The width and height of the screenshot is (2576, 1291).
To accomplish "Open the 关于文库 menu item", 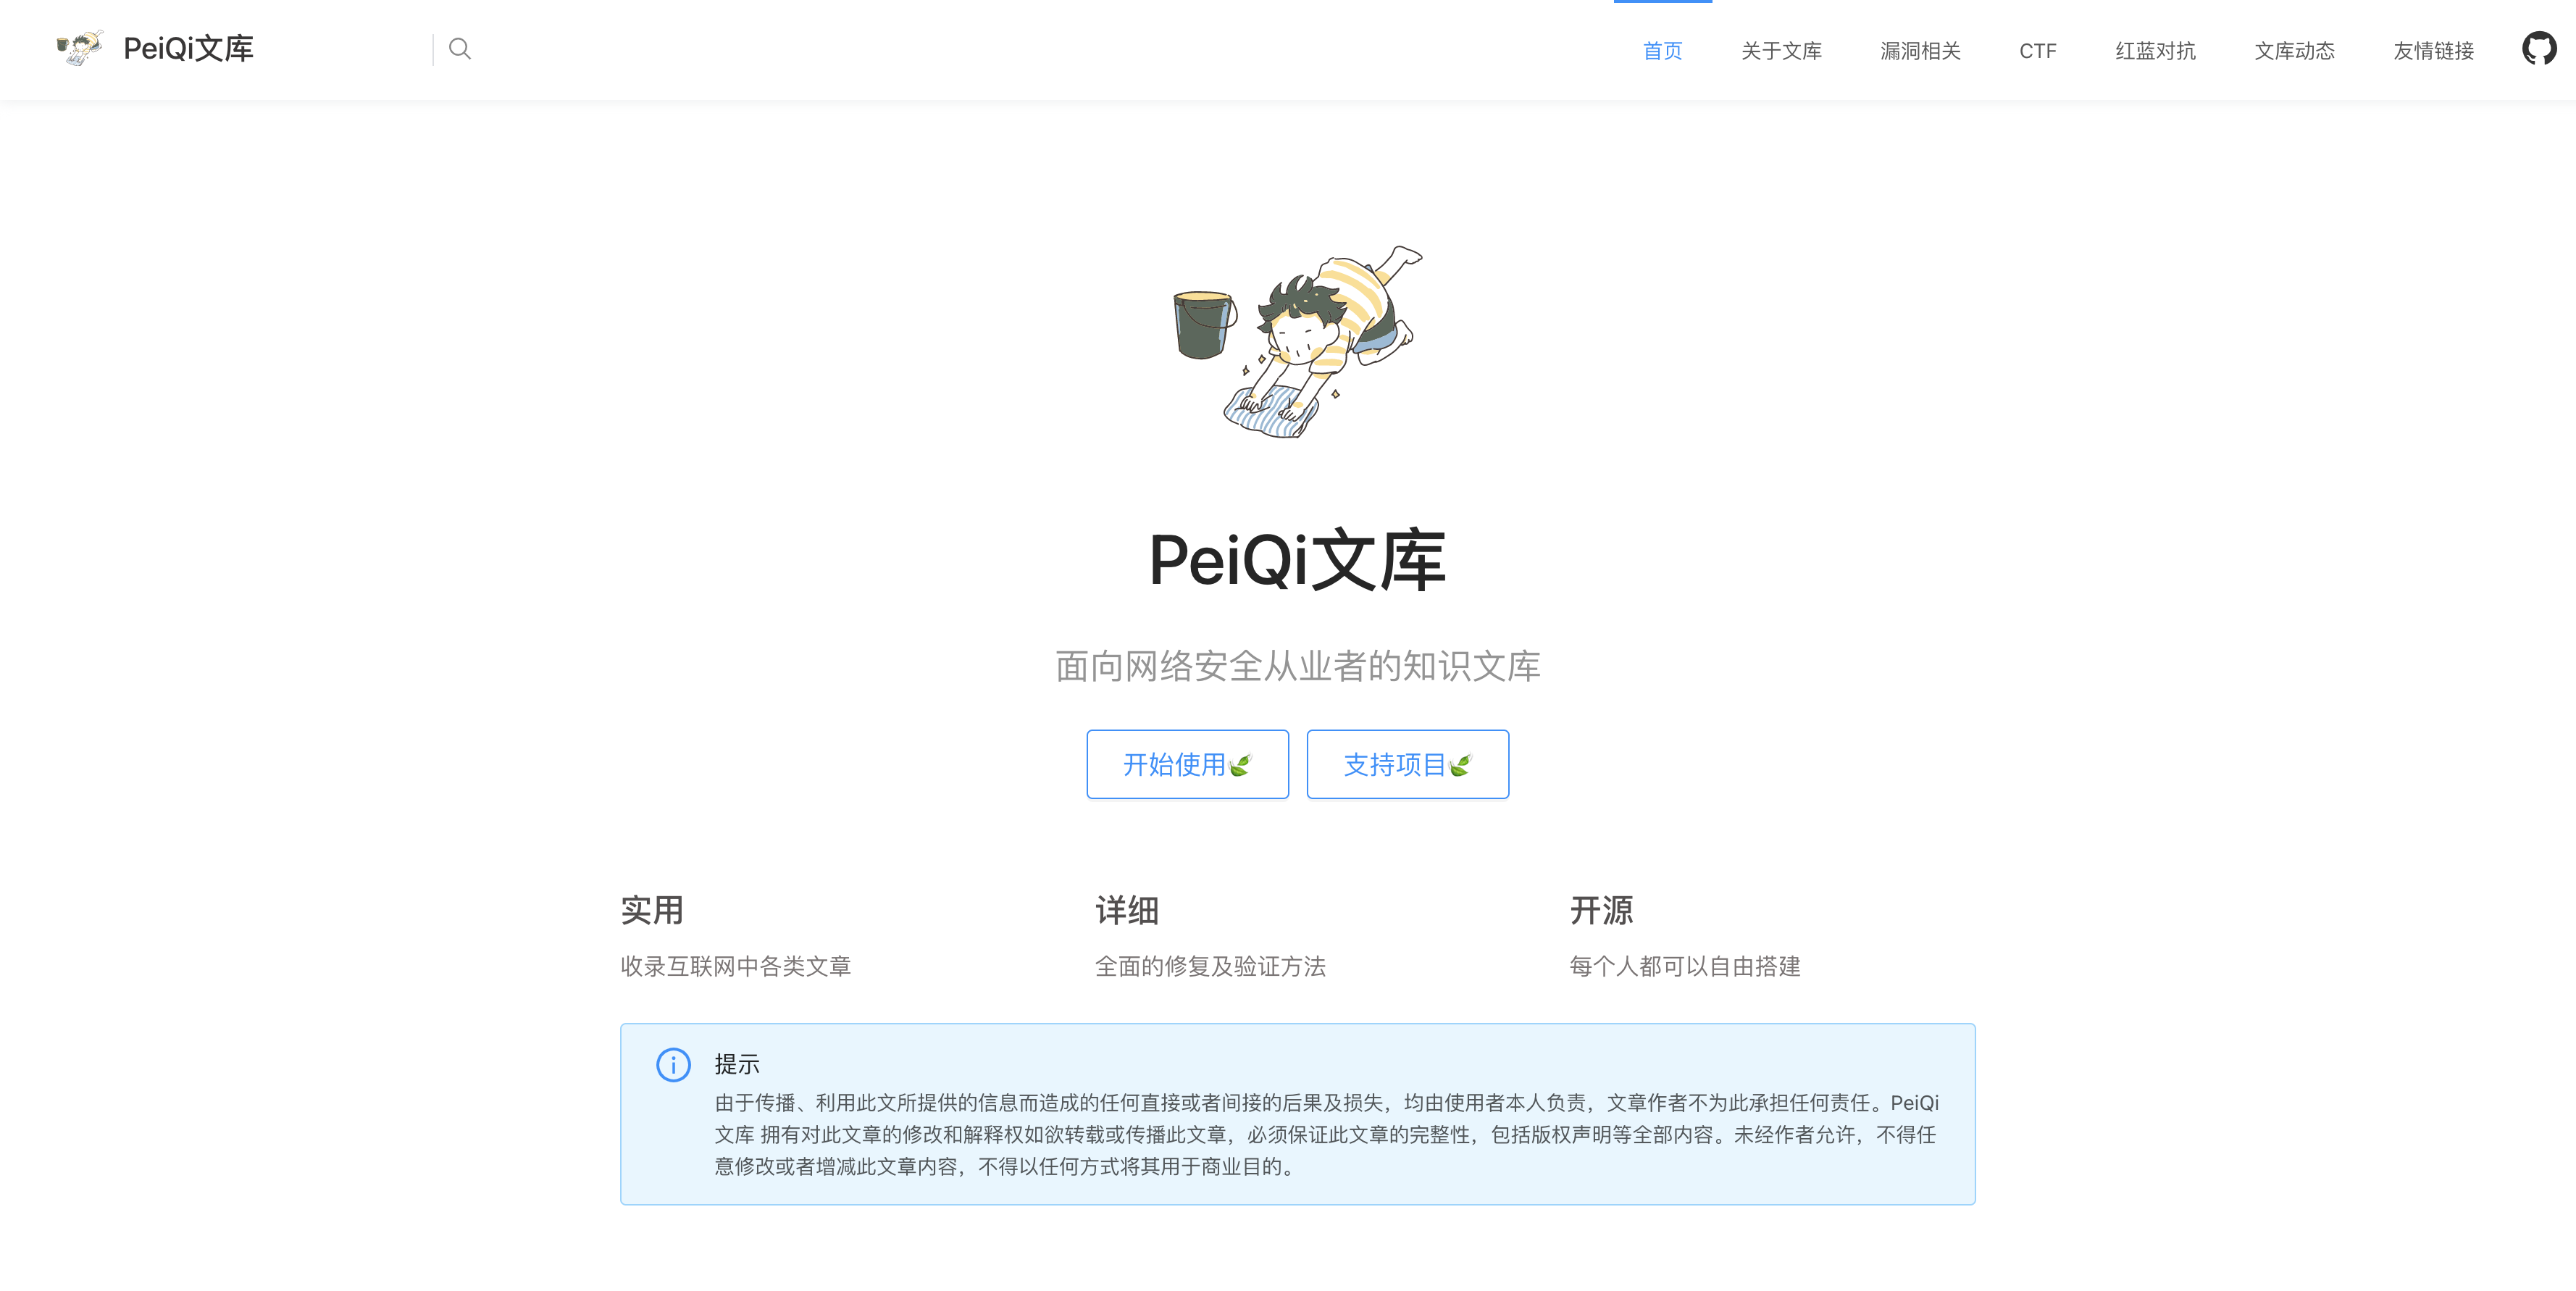I will (x=1782, y=50).
